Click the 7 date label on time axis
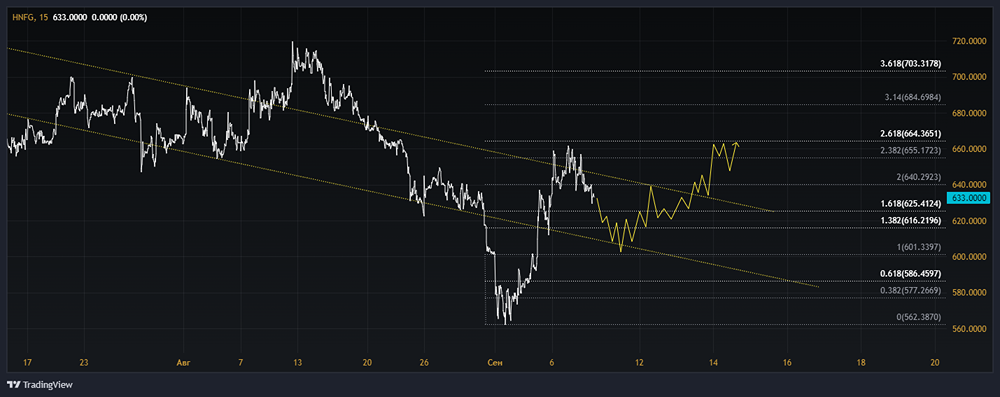The width and height of the screenshot is (1000, 397). [240, 363]
